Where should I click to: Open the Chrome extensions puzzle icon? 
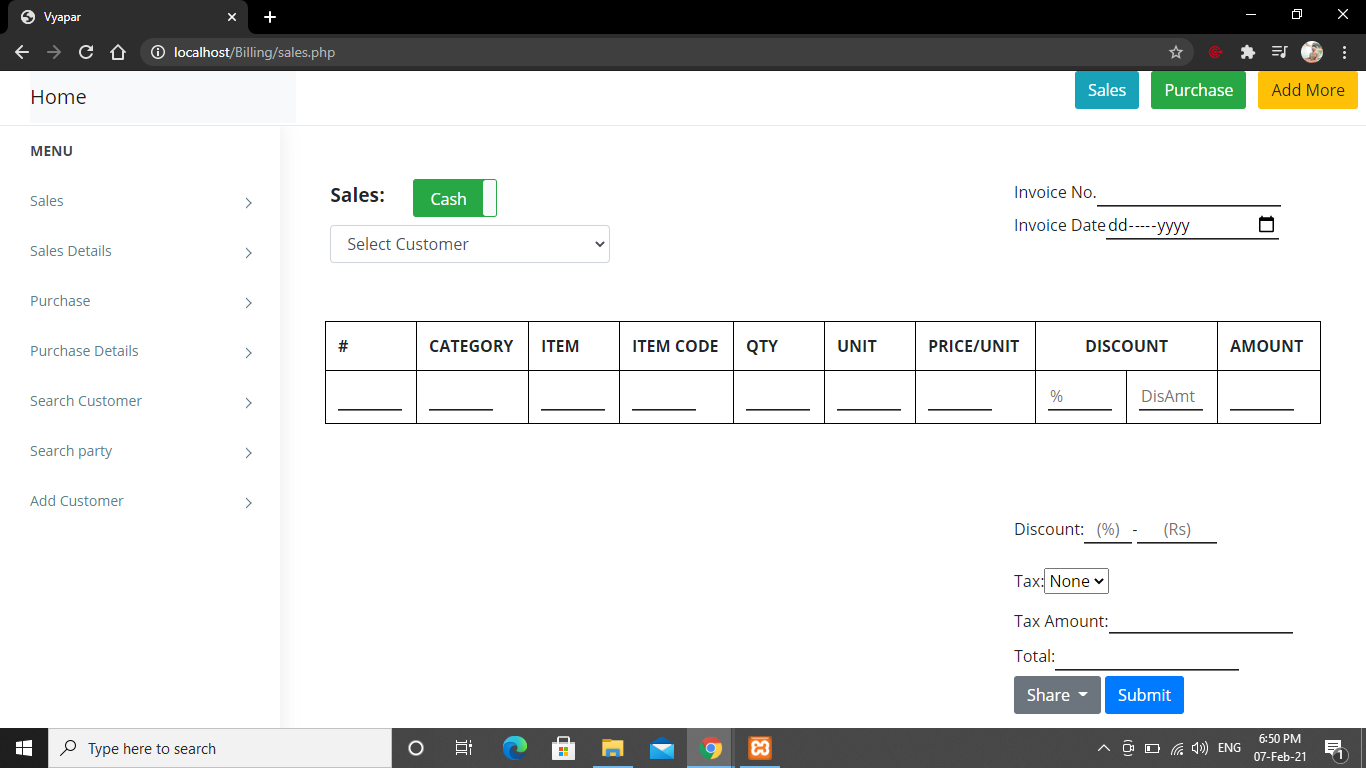click(x=1247, y=52)
